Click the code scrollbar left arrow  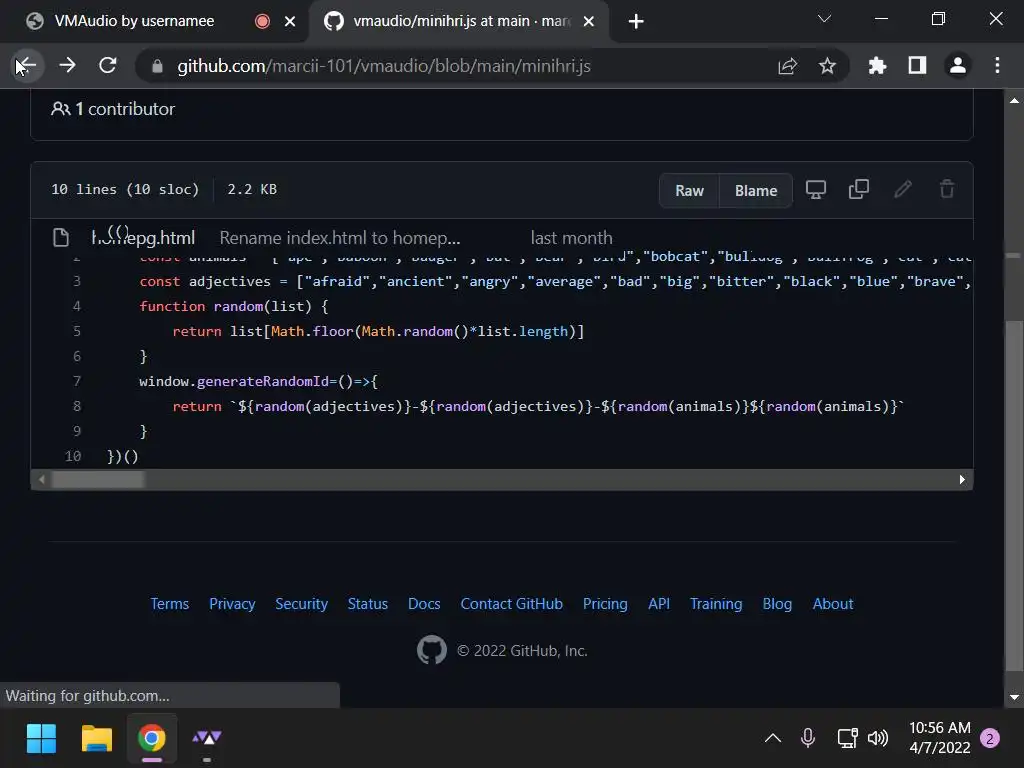point(41,479)
